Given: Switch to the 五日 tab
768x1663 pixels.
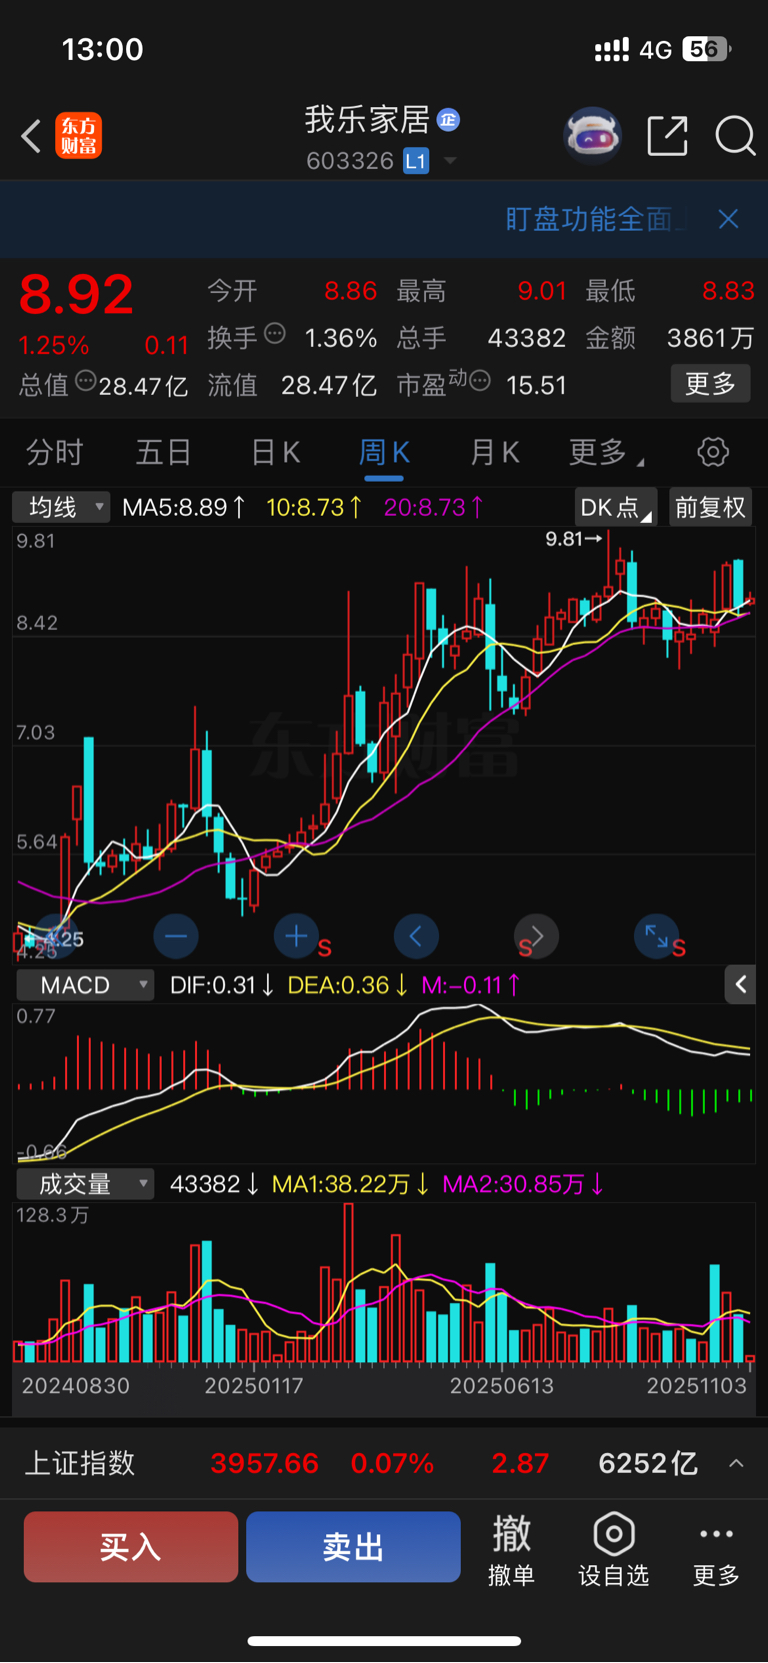Looking at the screenshot, I should [x=164, y=453].
